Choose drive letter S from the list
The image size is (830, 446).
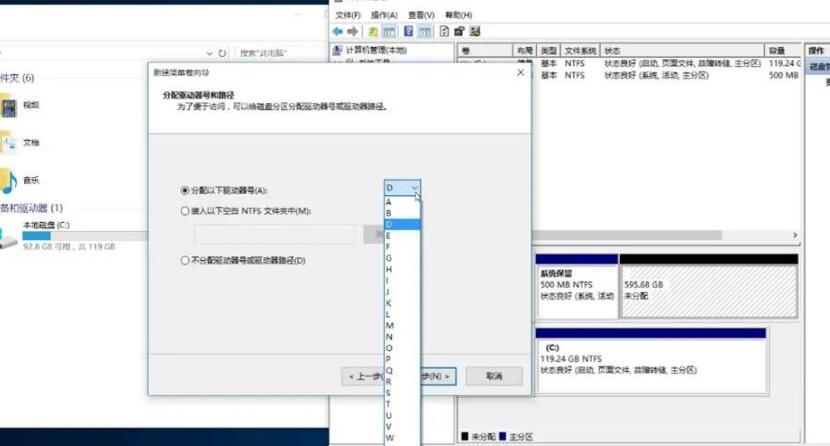[x=402, y=393]
